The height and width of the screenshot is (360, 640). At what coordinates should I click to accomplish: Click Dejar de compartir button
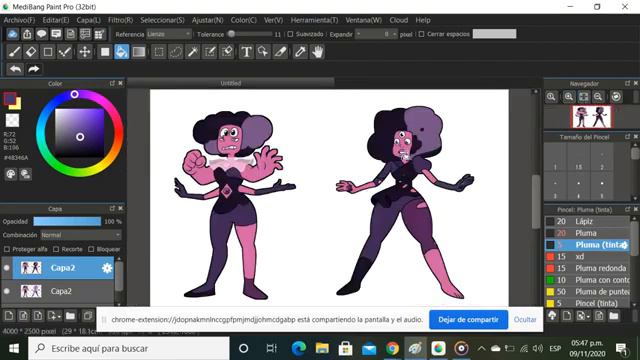click(x=468, y=320)
